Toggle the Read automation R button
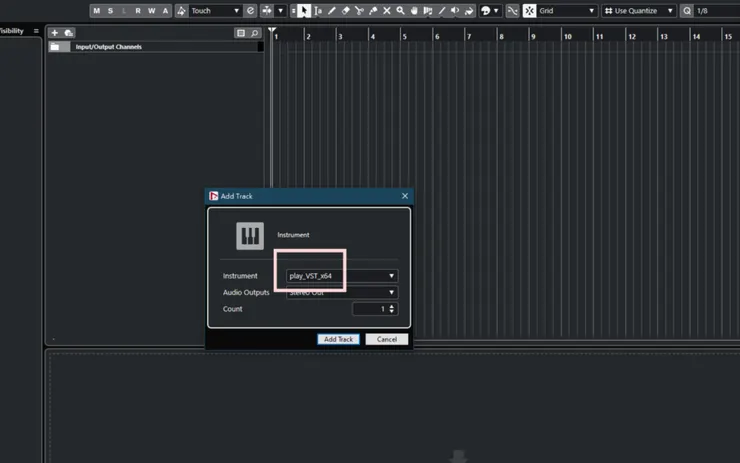Viewport: 740px width, 463px height. [x=138, y=10]
